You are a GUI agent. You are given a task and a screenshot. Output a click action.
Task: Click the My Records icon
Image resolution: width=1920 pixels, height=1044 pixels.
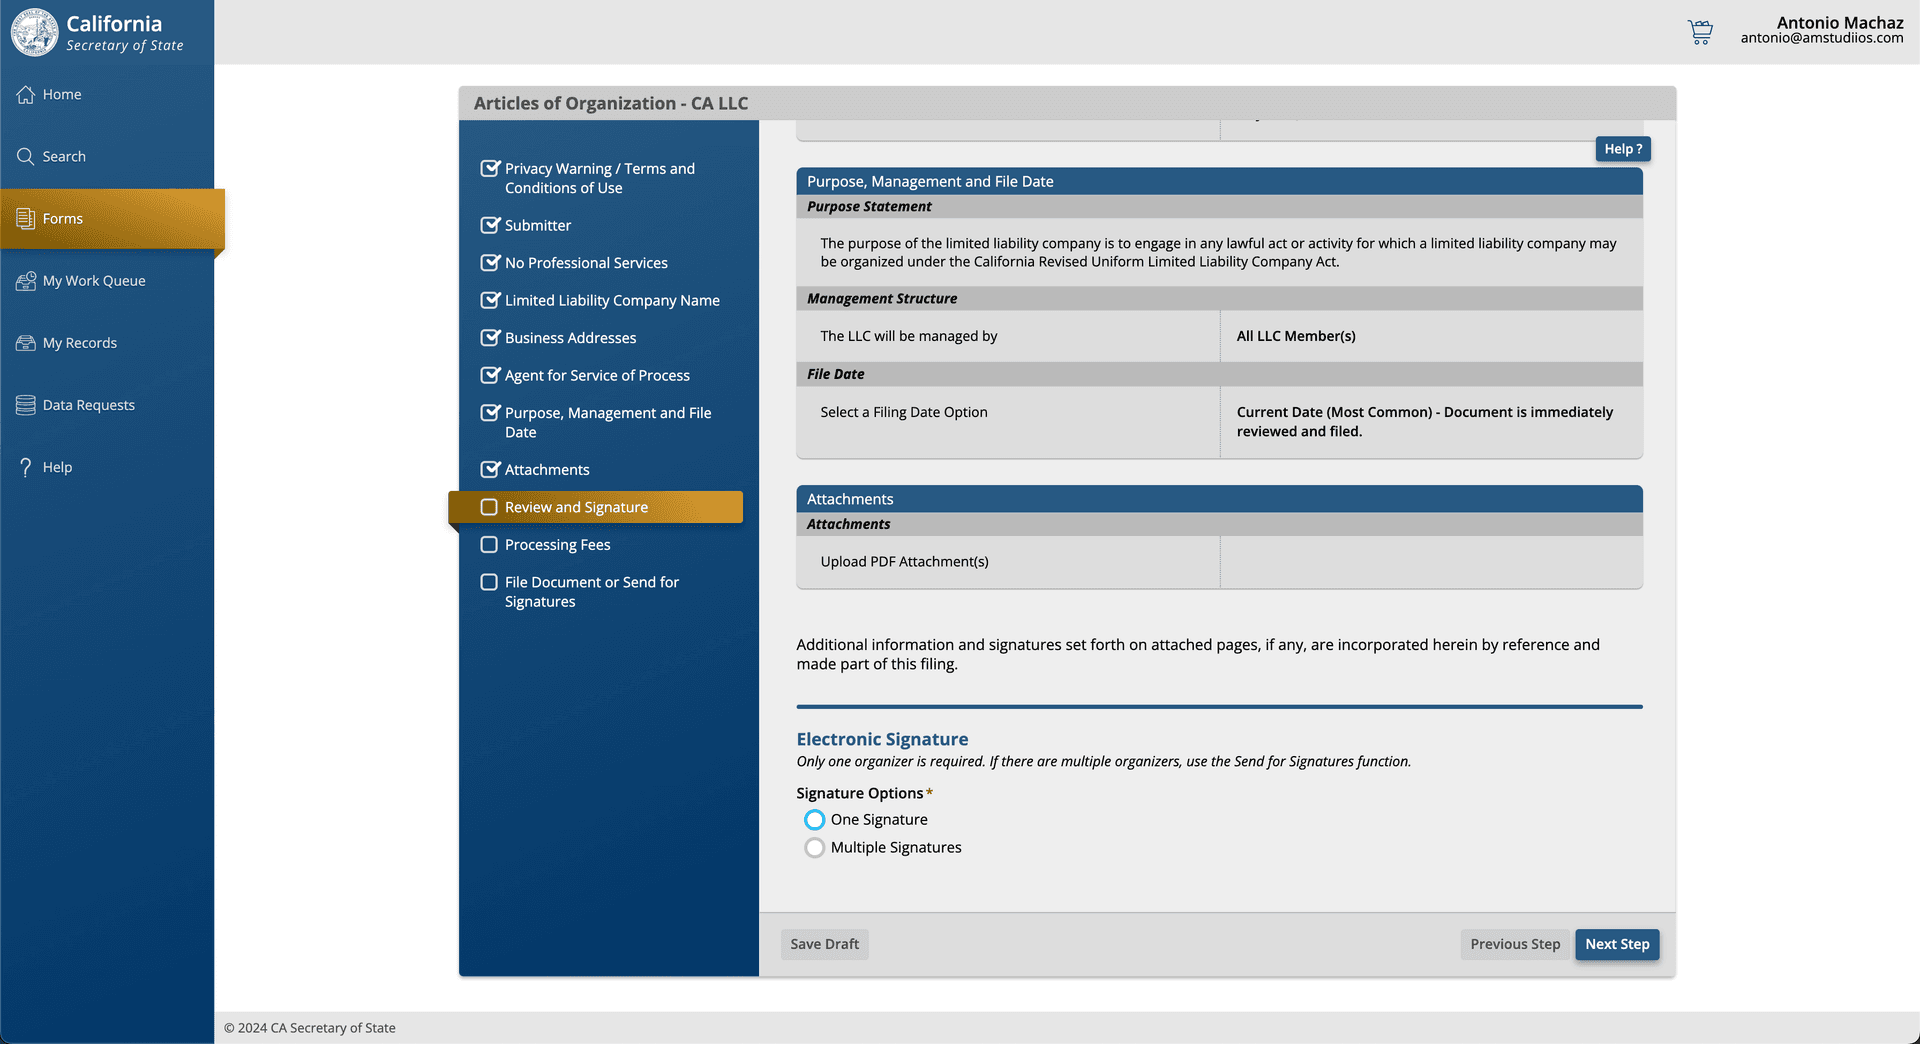click(x=26, y=343)
